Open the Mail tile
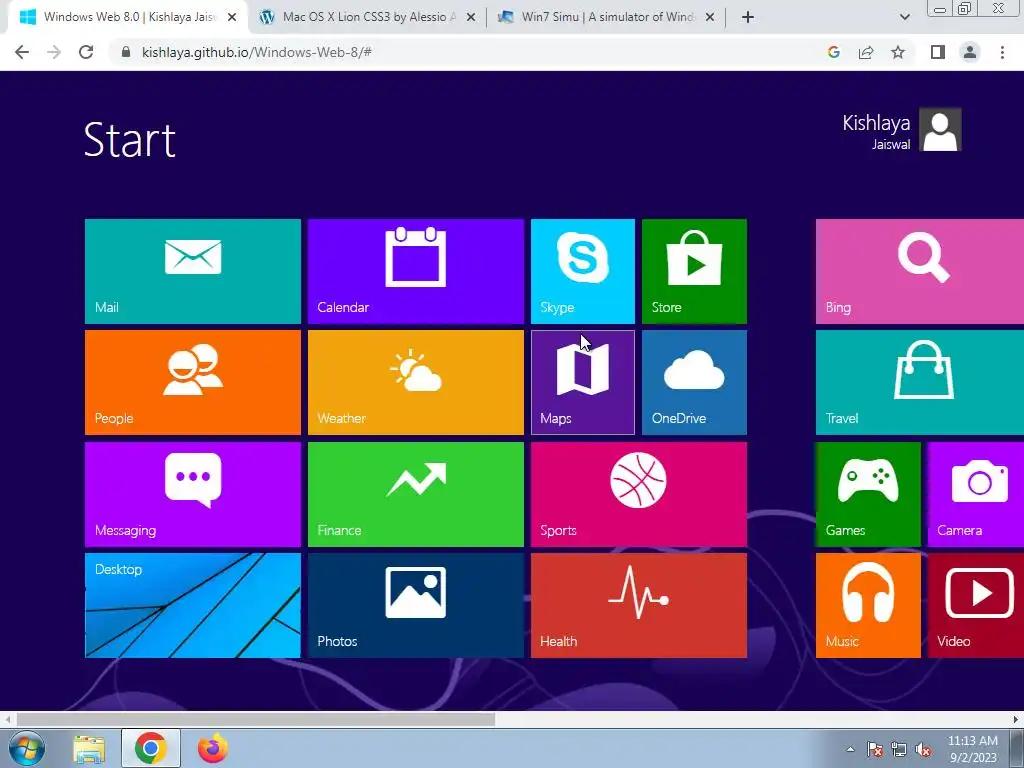This screenshot has height=768, width=1024. pyautogui.click(x=193, y=271)
